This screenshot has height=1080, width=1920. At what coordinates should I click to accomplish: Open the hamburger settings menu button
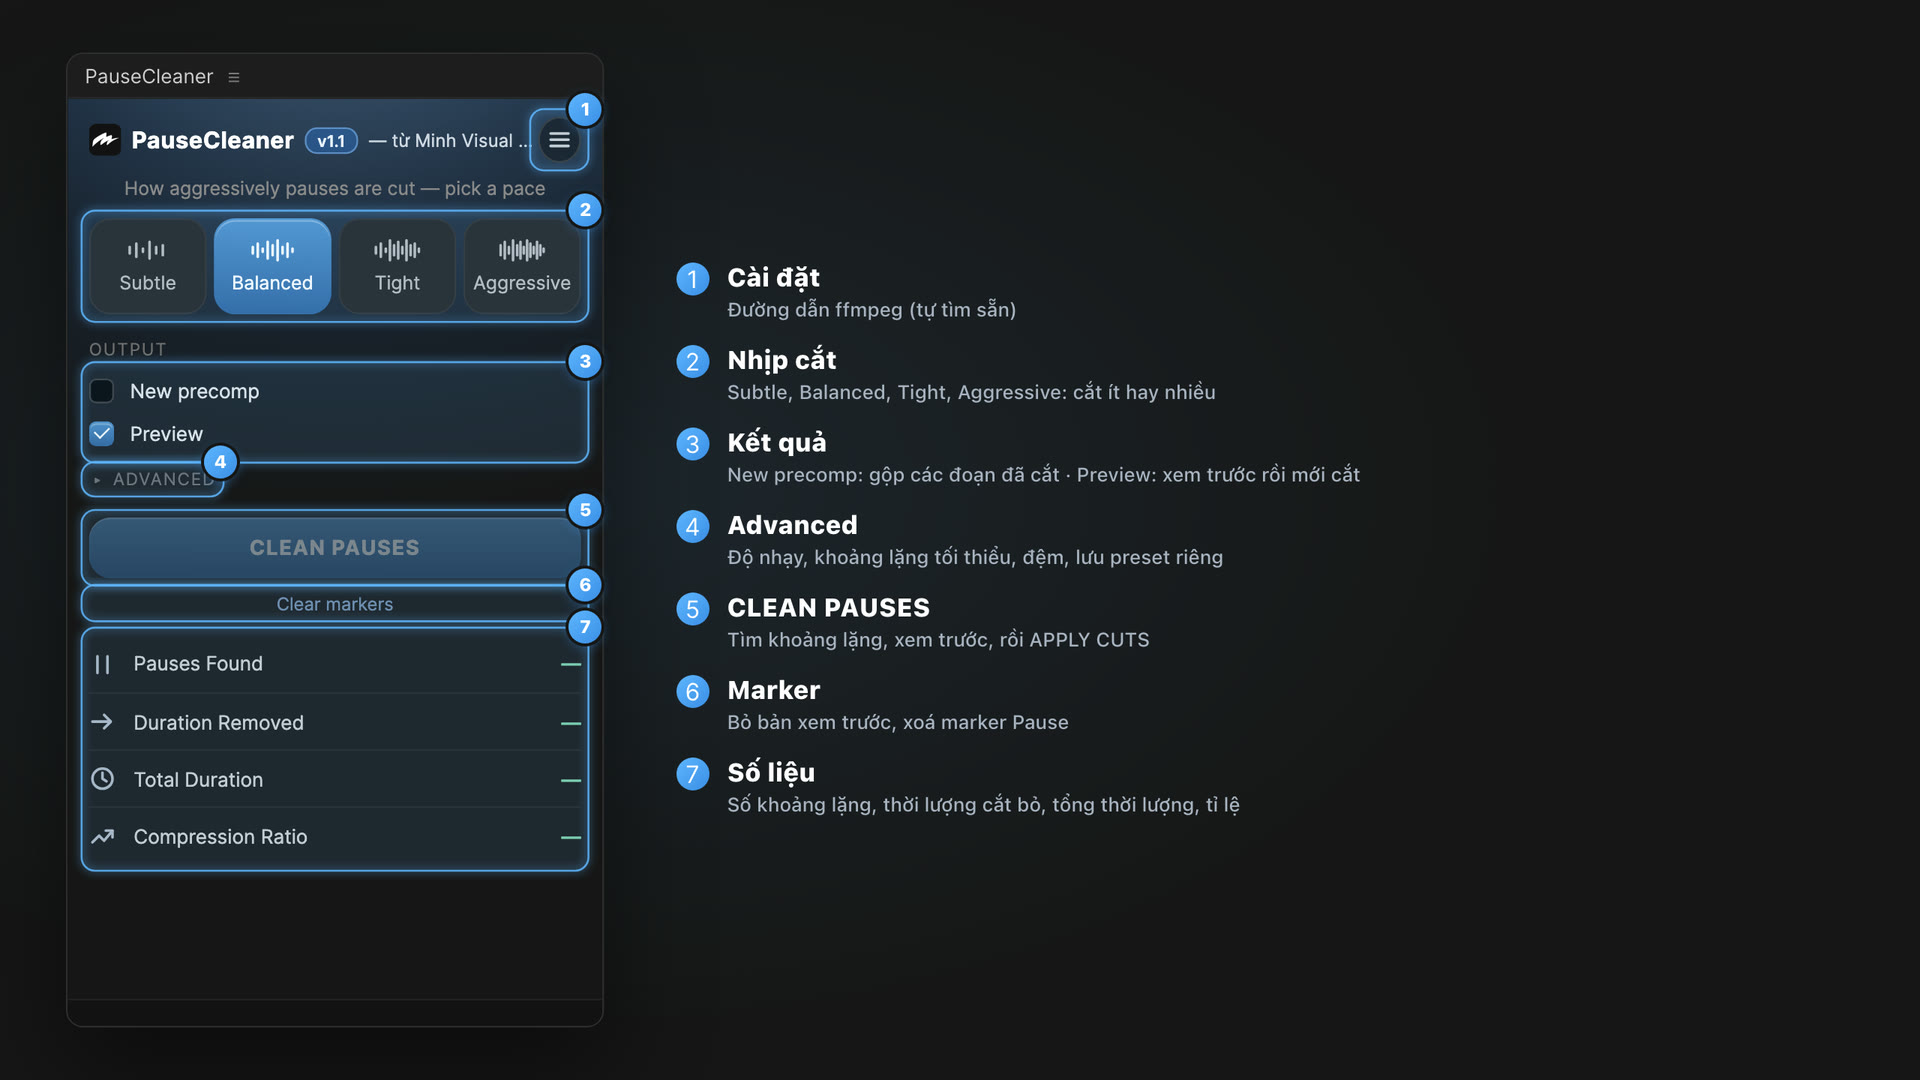[x=559, y=140]
